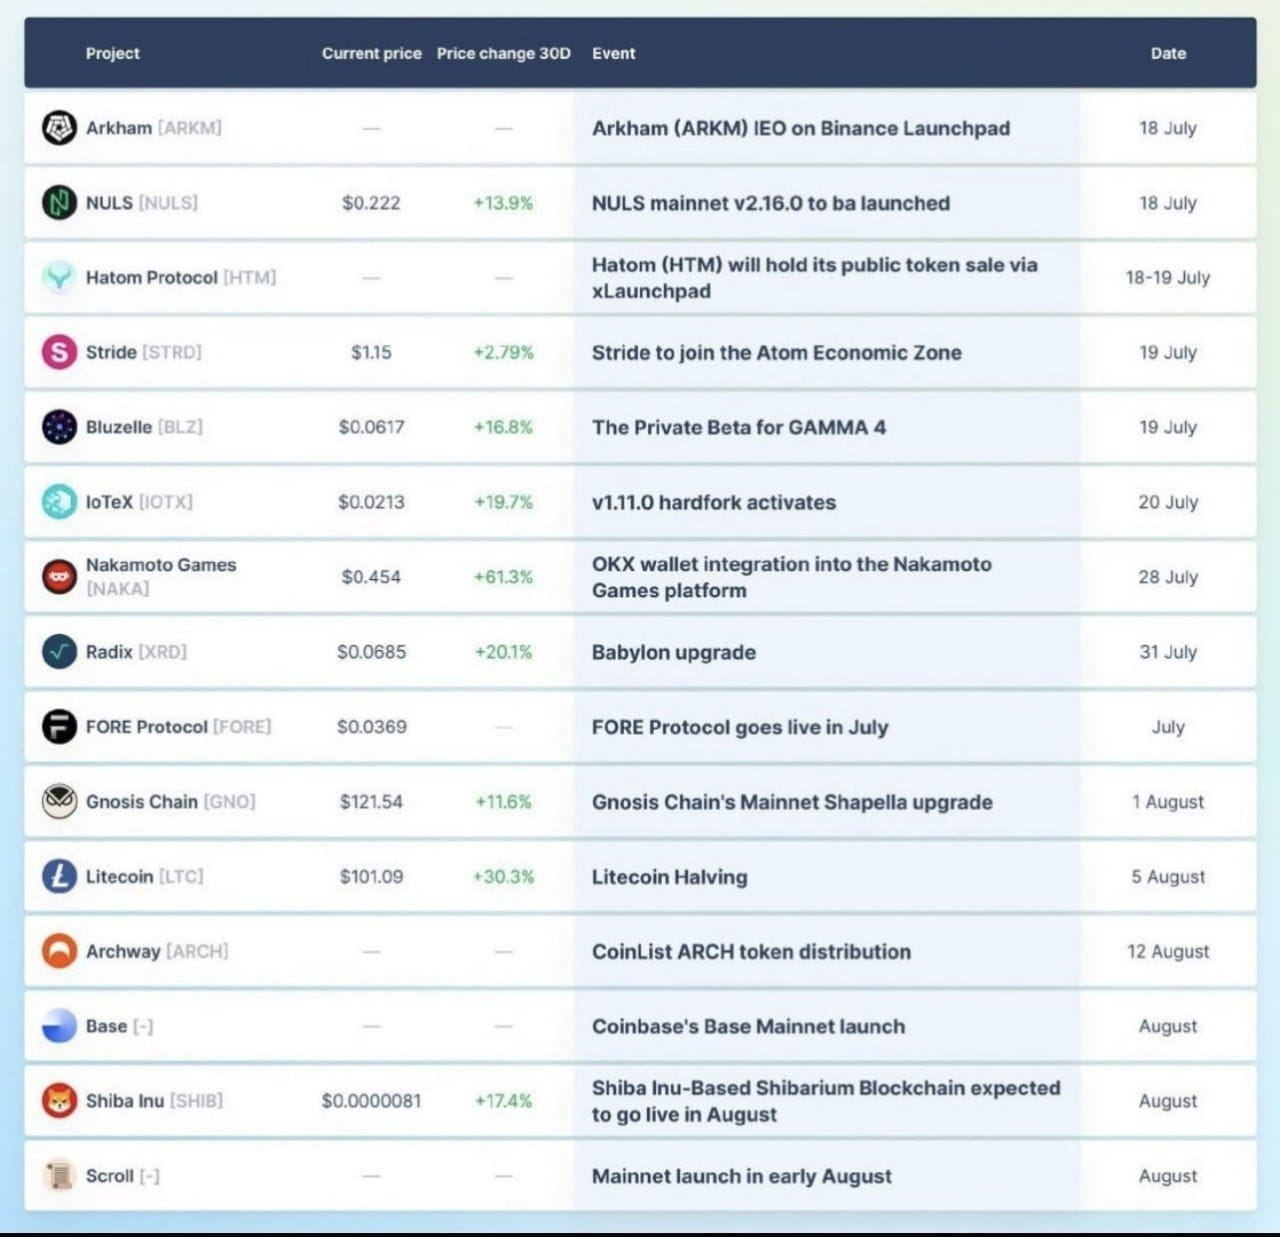Screen dimensions: 1280x1237
Task: Select the IoTeX [IOTX] project name
Action: [139, 502]
